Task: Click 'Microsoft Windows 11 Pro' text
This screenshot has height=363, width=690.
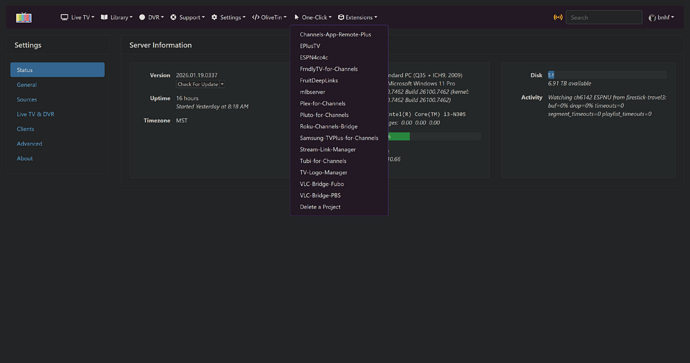Action: tap(422, 84)
